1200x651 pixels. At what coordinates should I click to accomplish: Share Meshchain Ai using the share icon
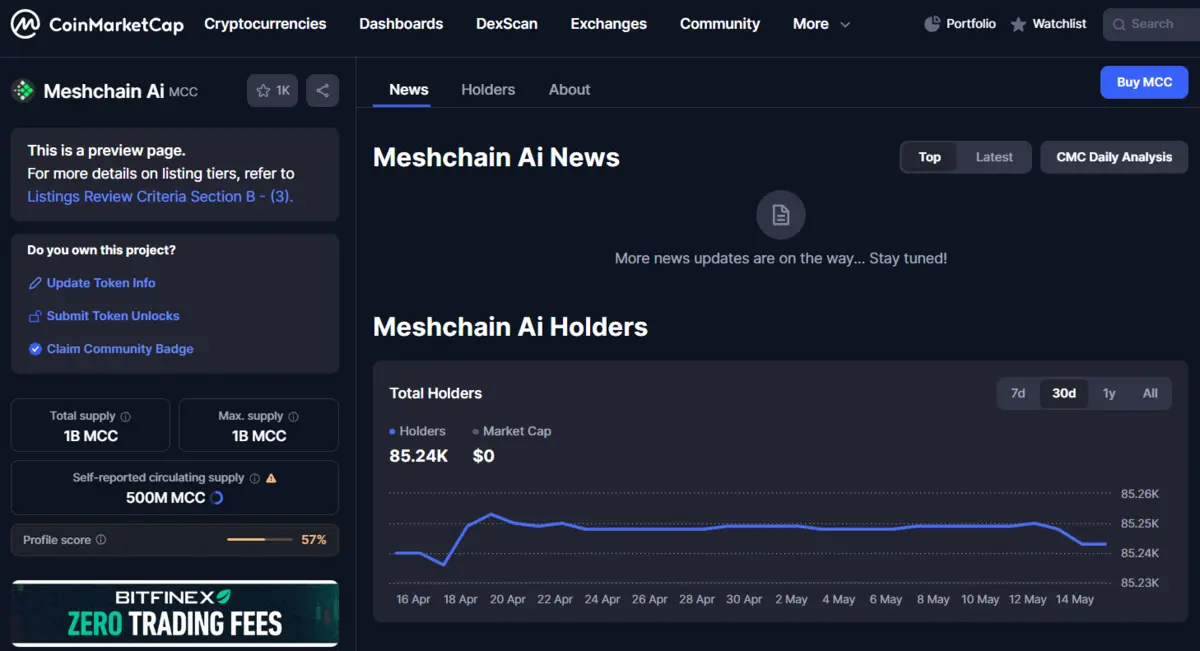pyautogui.click(x=322, y=91)
